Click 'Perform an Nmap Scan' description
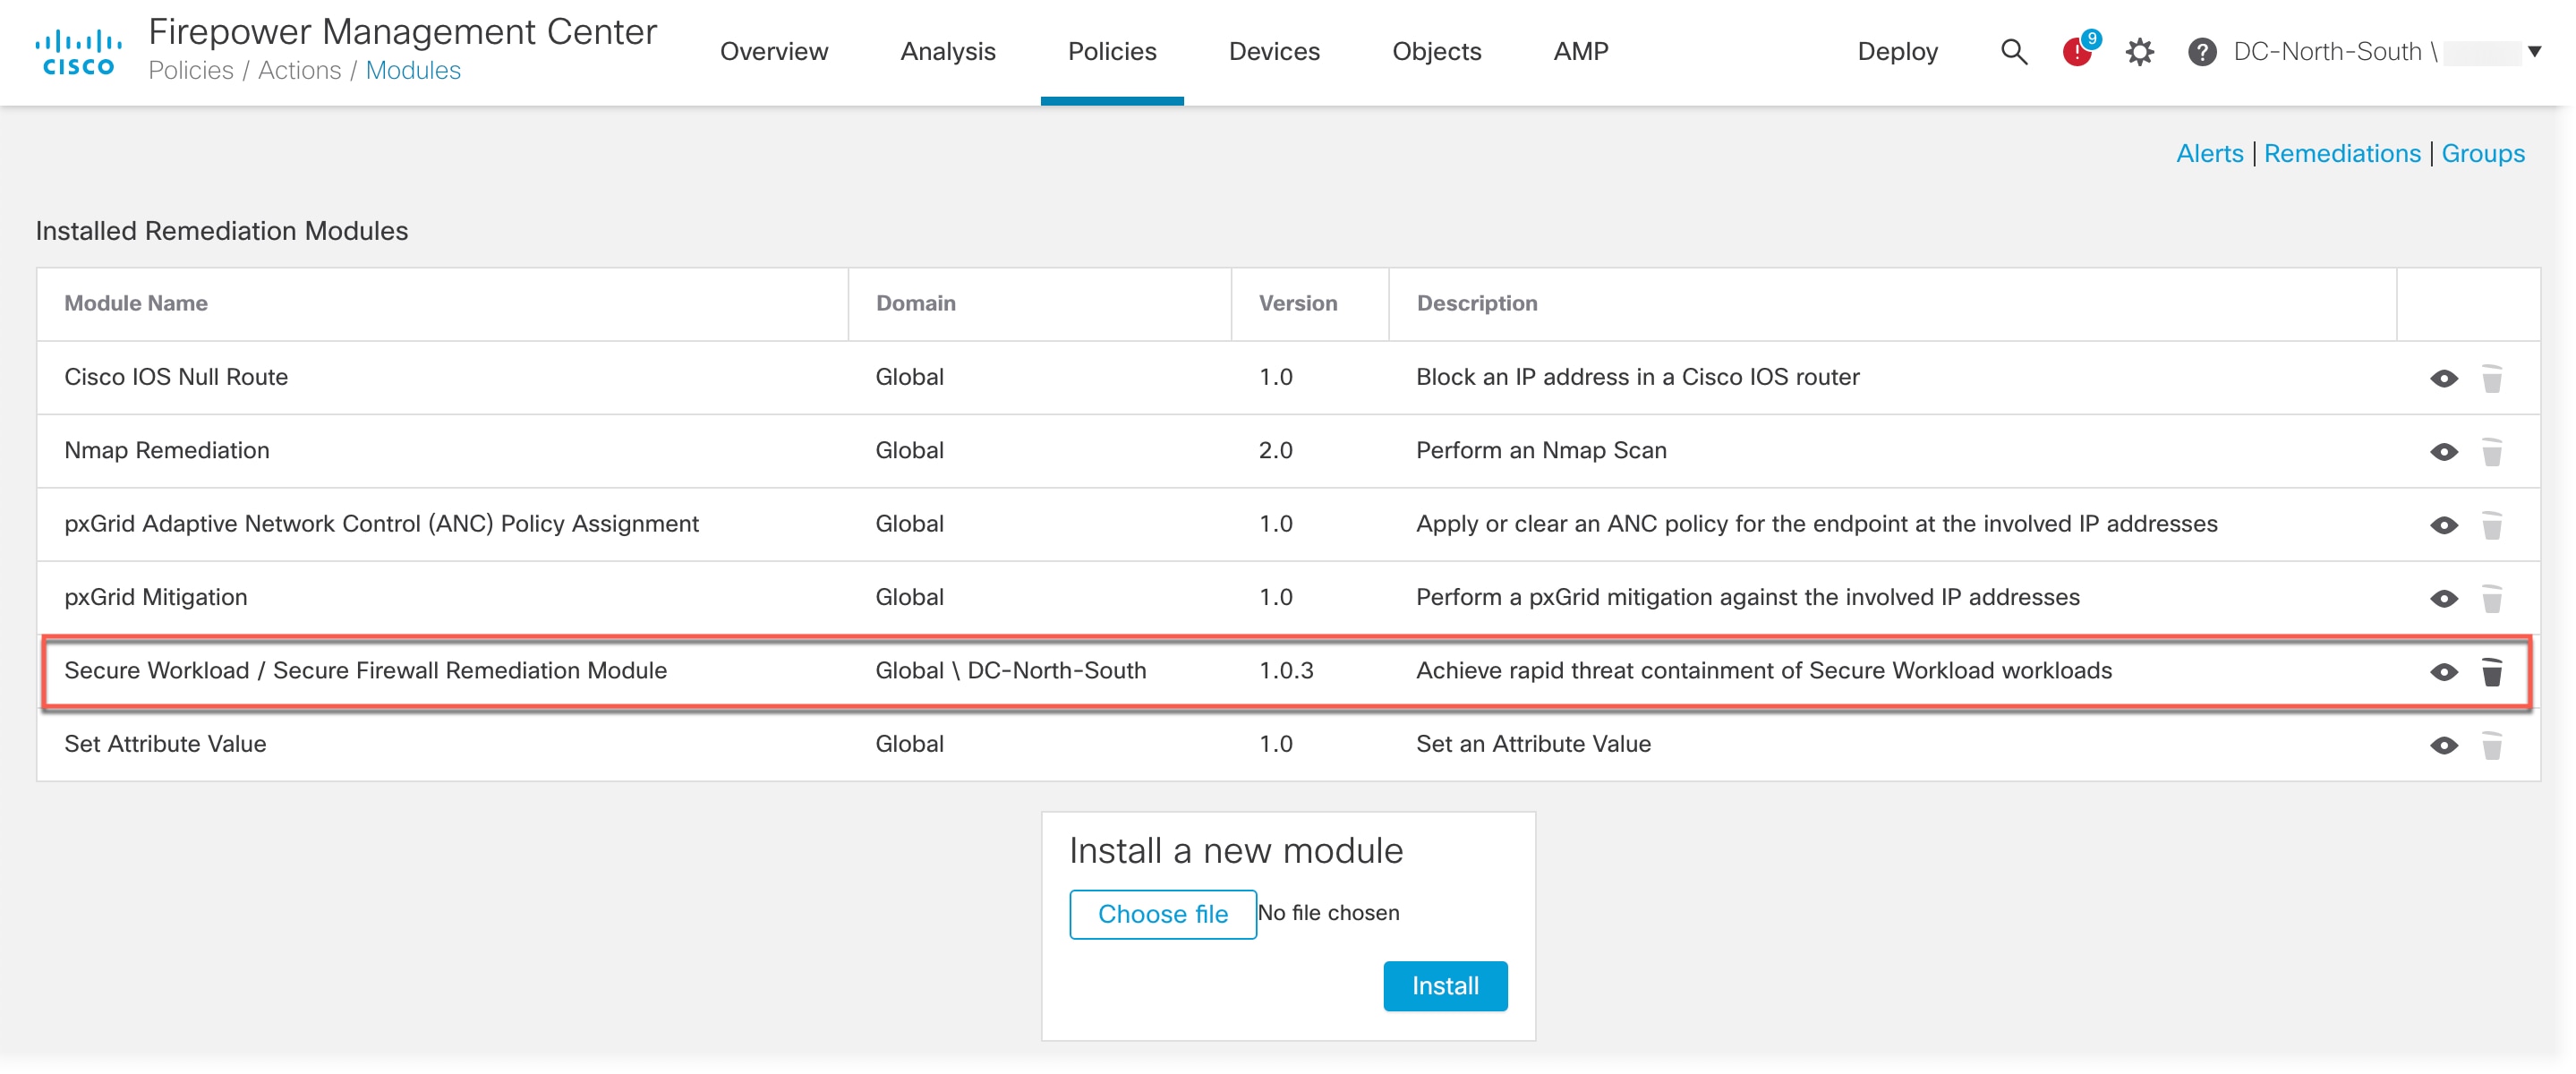The height and width of the screenshot is (1074, 2576). [x=1541, y=450]
